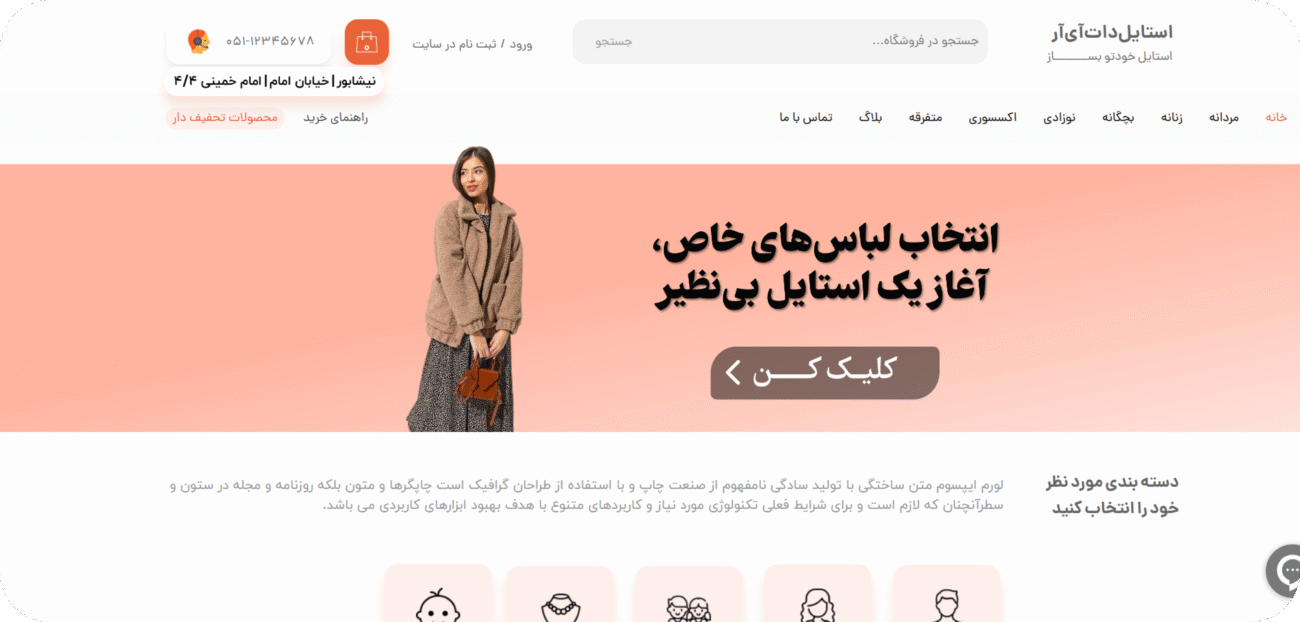The width and height of the screenshot is (1300, 622).
Task: Open the مردانه menu item
Action: click(1224, 118)
